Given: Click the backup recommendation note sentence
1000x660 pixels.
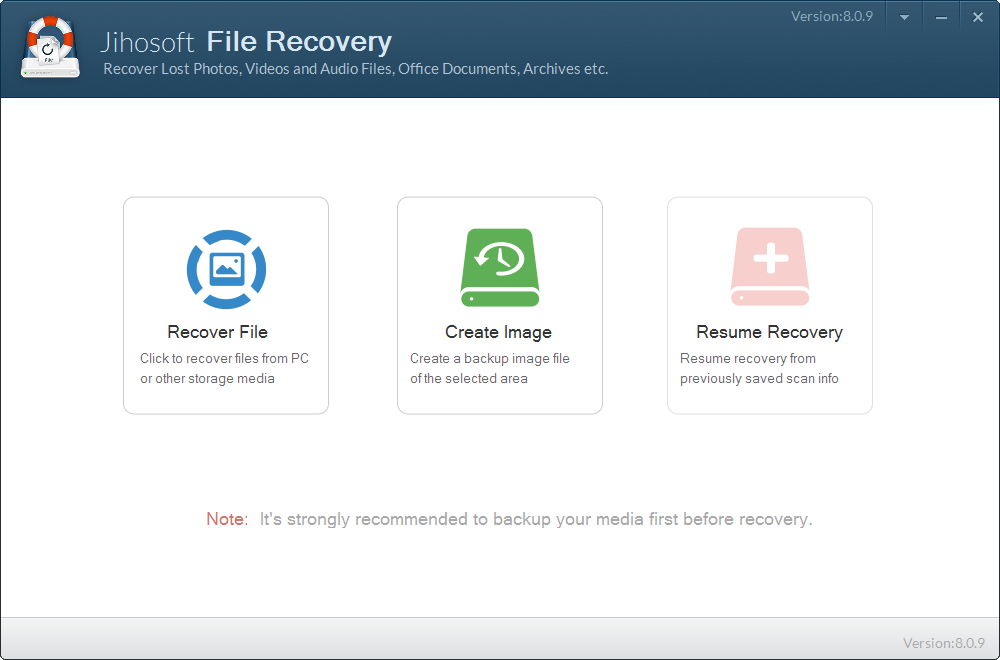Looking at the screenshot, I should [x=536, y=520].
